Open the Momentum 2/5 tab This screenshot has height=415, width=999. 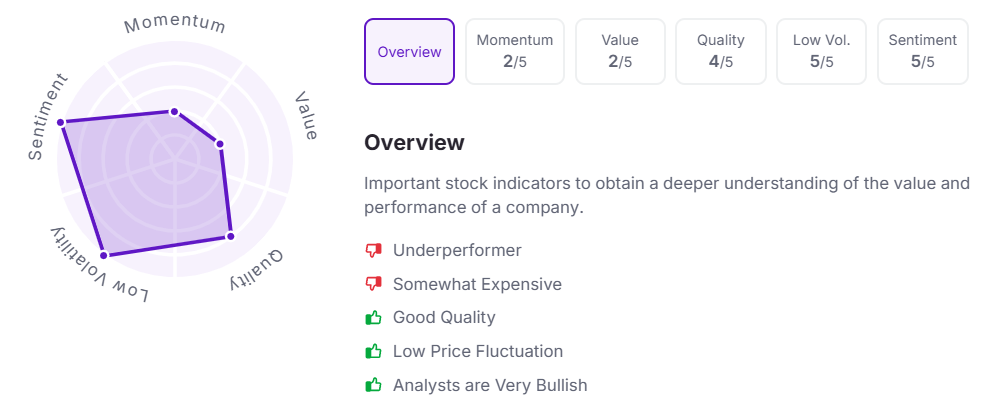[x=514, y=51]
